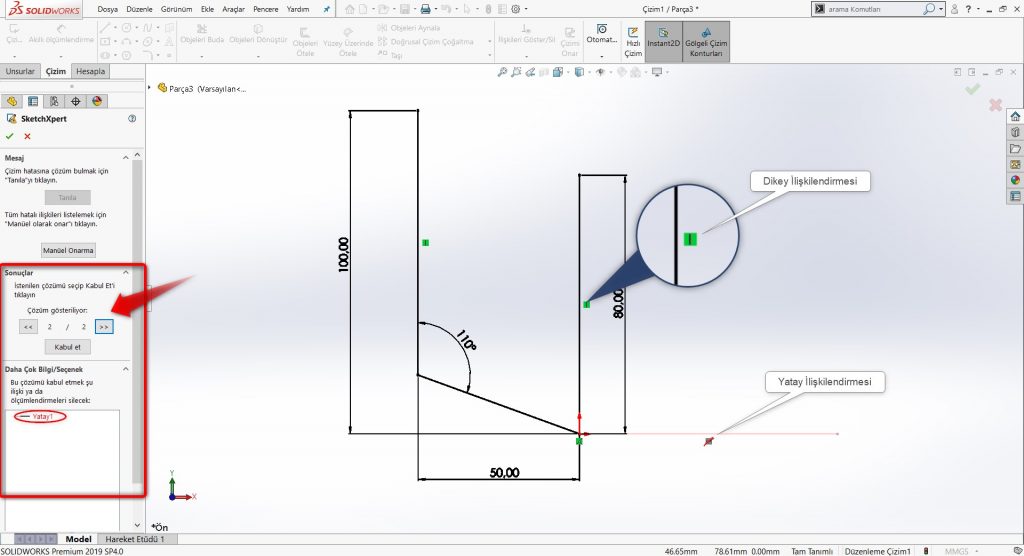Click the print icon in top toolbar
The height and width of the screenshot is (556, 1024).
[x=425, y=8]
